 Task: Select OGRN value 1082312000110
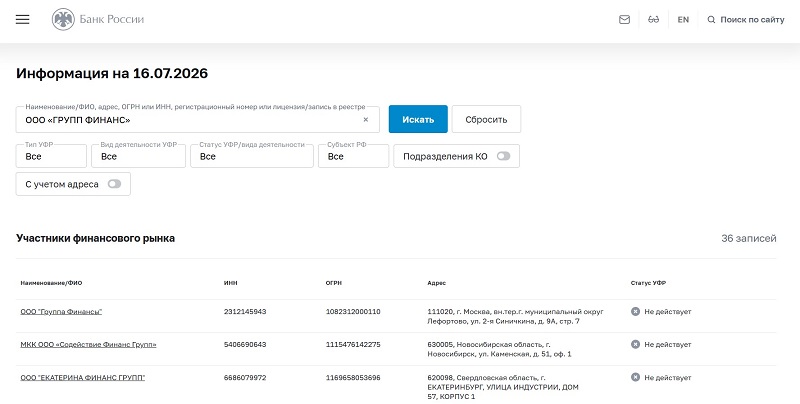click(x=353, y=312)
